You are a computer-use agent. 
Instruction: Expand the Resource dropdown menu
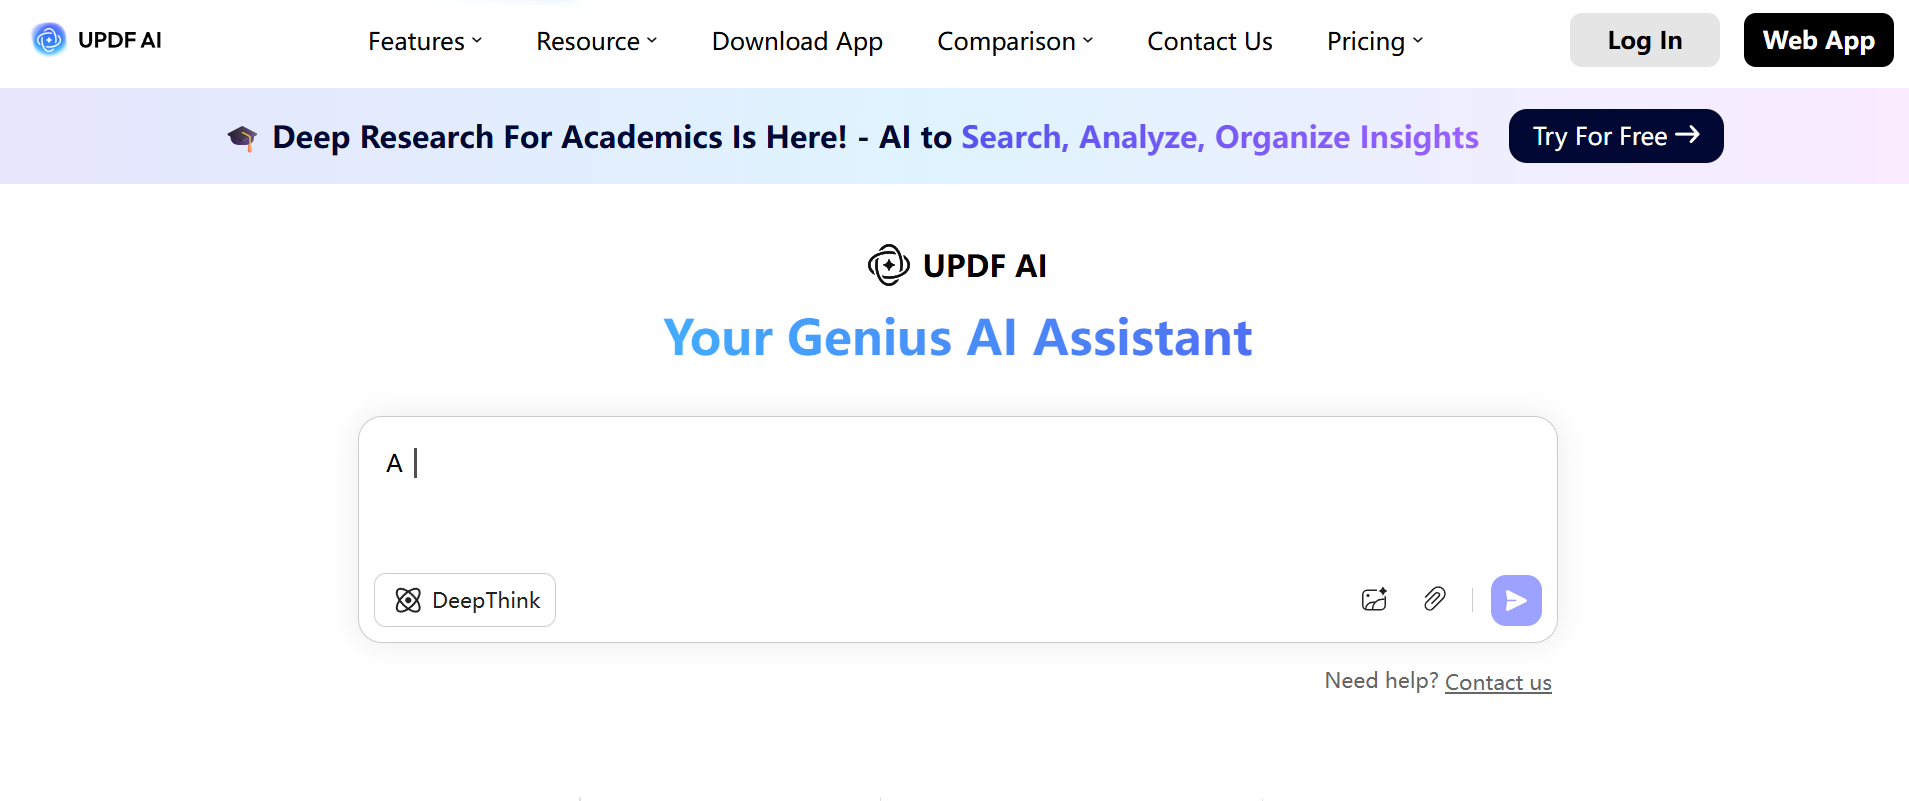(x=596, y=41)
